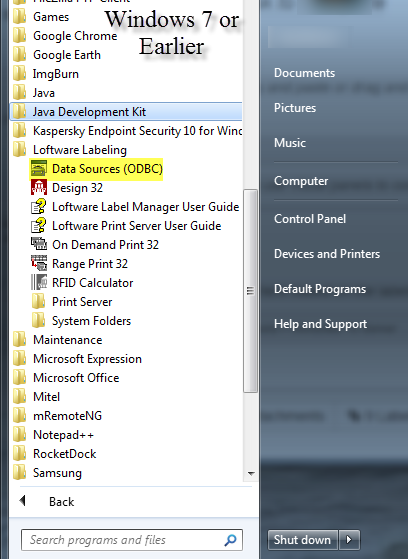Launch the Range Print 32 icon

click(x=39, y=264)
